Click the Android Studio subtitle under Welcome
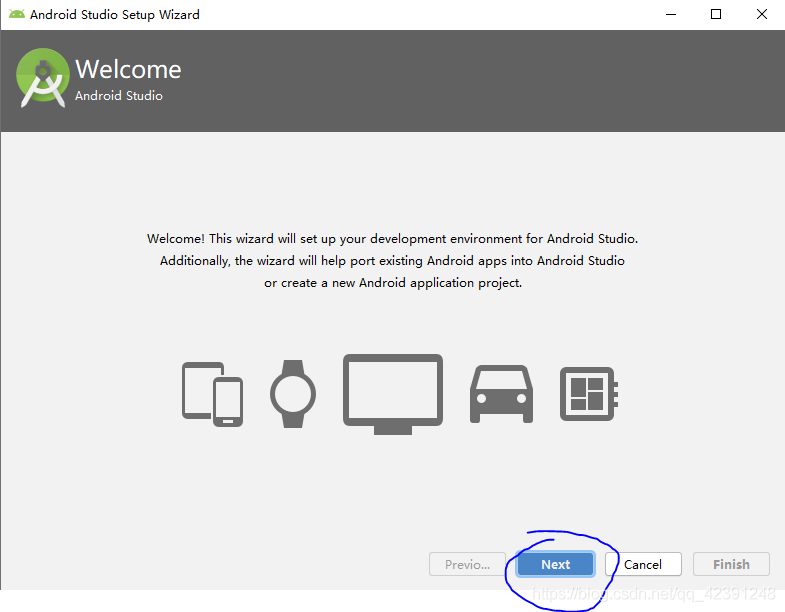 click(119, 96)
